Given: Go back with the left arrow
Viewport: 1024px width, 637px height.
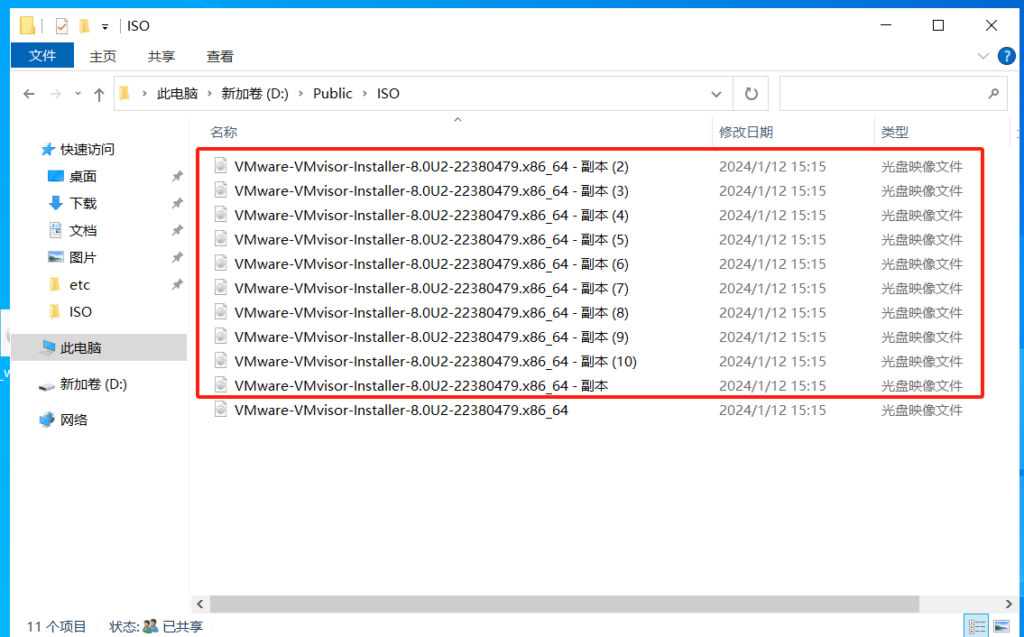Looking at the screenshot, I should pyautogui.click(x=29, y=94).
